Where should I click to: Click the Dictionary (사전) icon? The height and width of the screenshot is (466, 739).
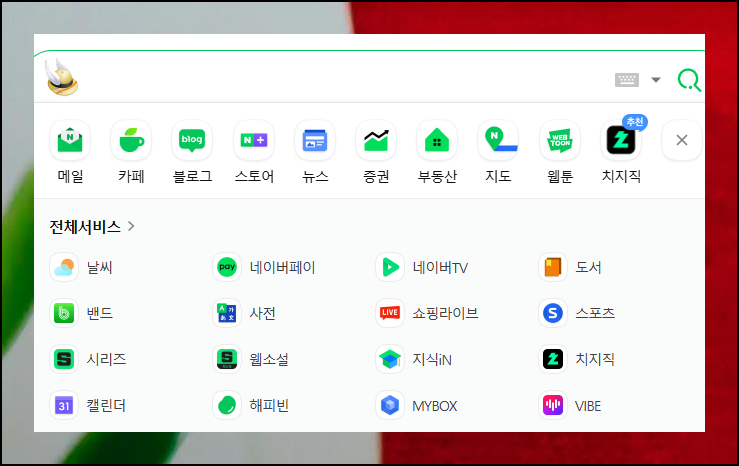pos(227,313)
